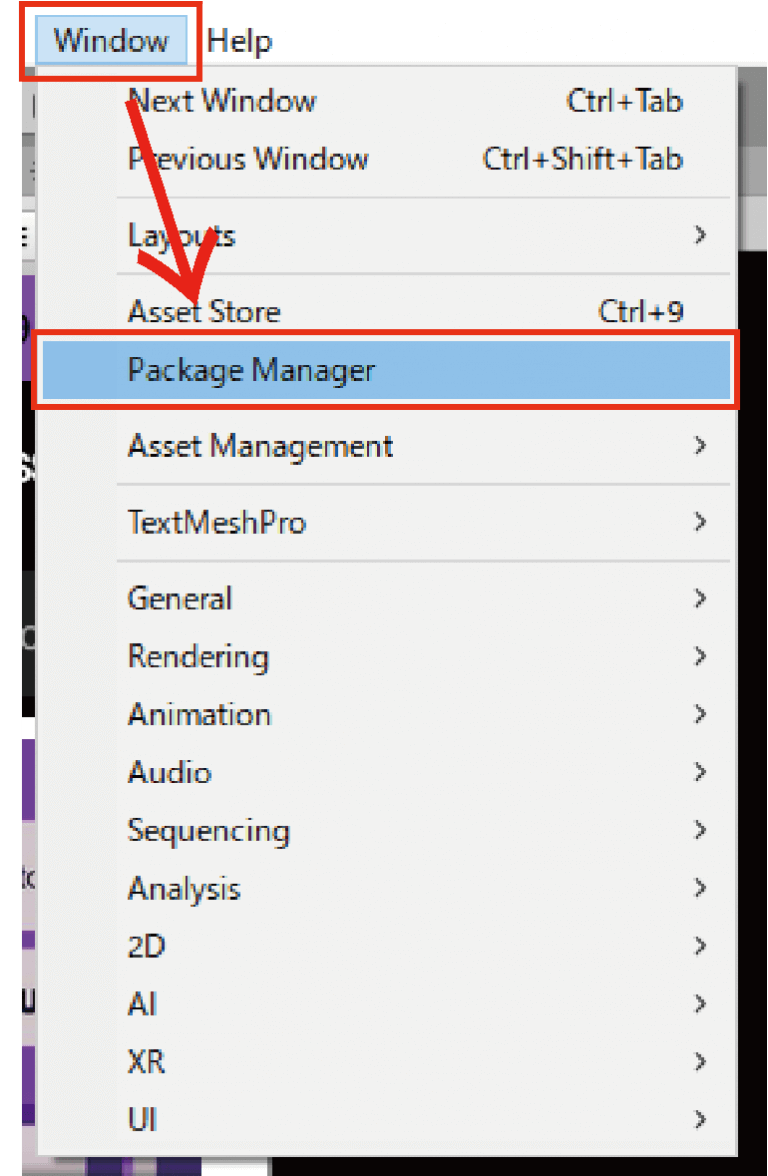This screenshot has height=1176, width=768.
Task: Expand the Sequencing submenu
Action: (x=209, y=830)
